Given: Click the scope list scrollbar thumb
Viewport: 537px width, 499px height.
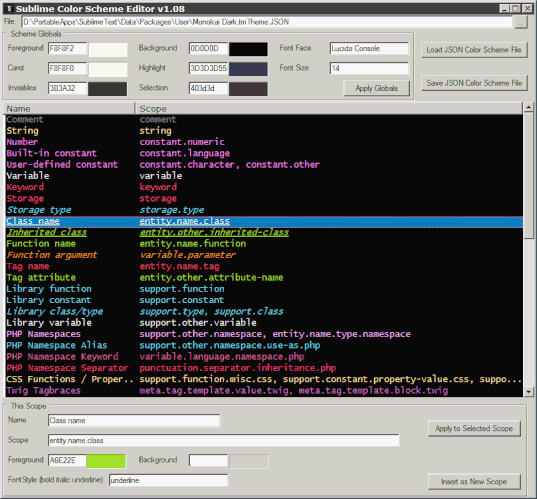Looking at the screenshot, I should coord(528,176).
